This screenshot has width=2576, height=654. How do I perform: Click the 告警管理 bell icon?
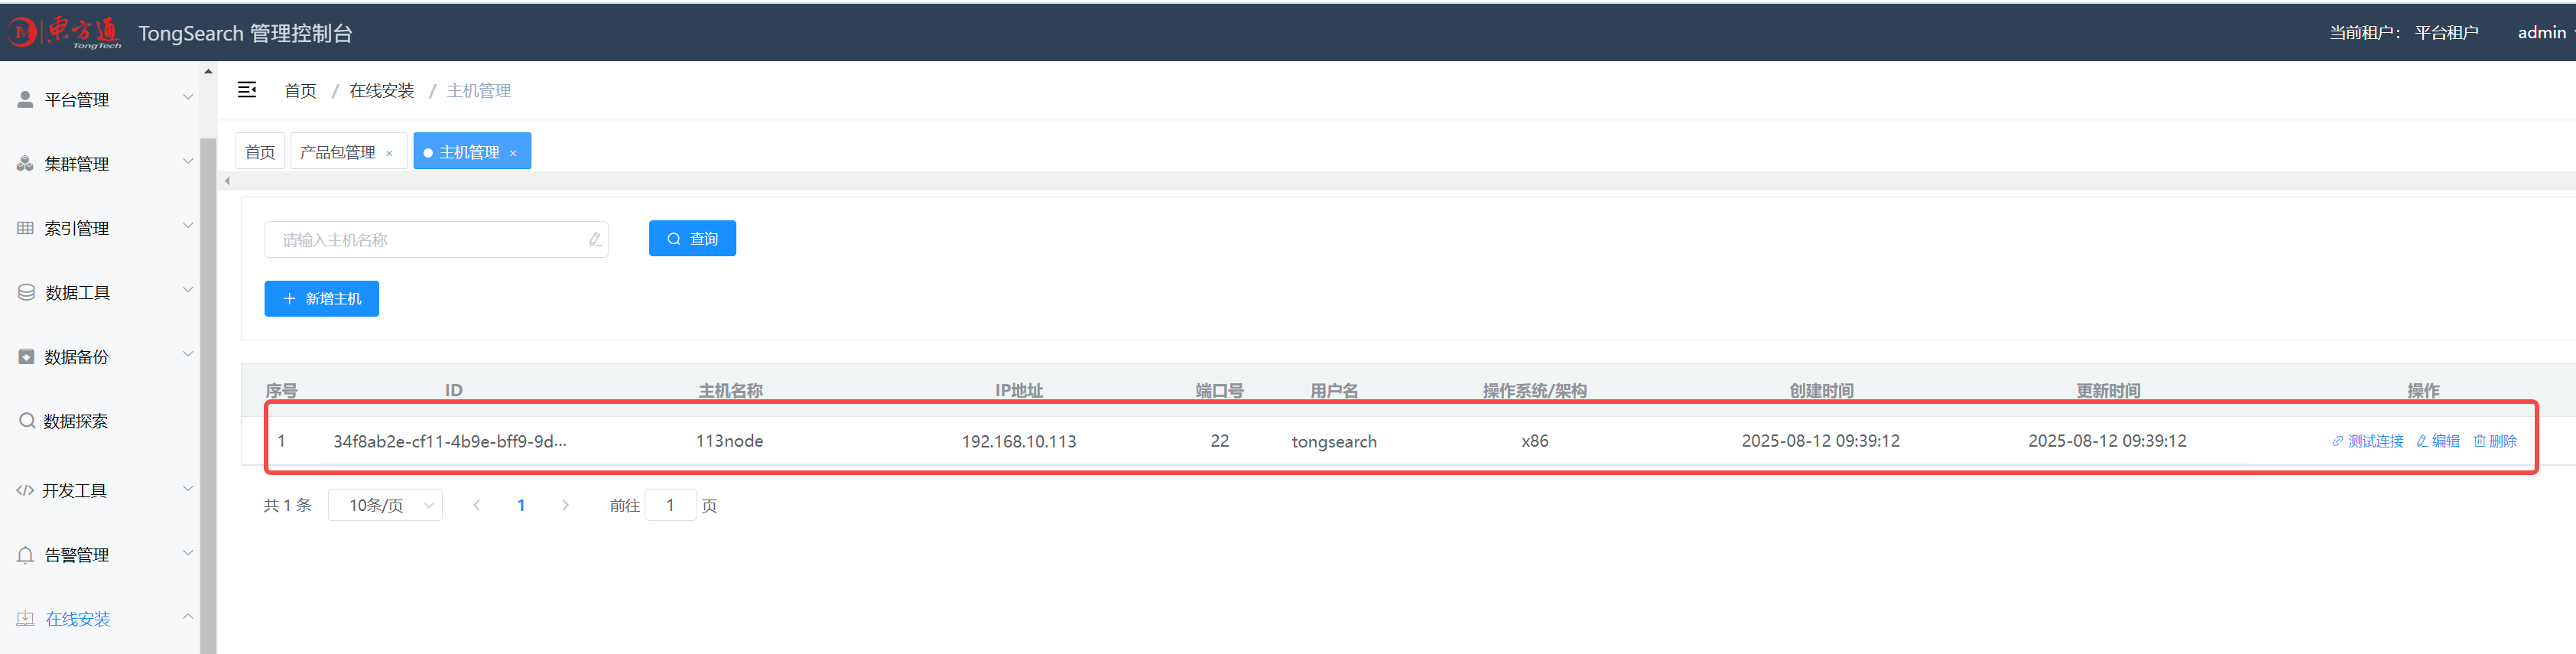[x=26, y=555]
